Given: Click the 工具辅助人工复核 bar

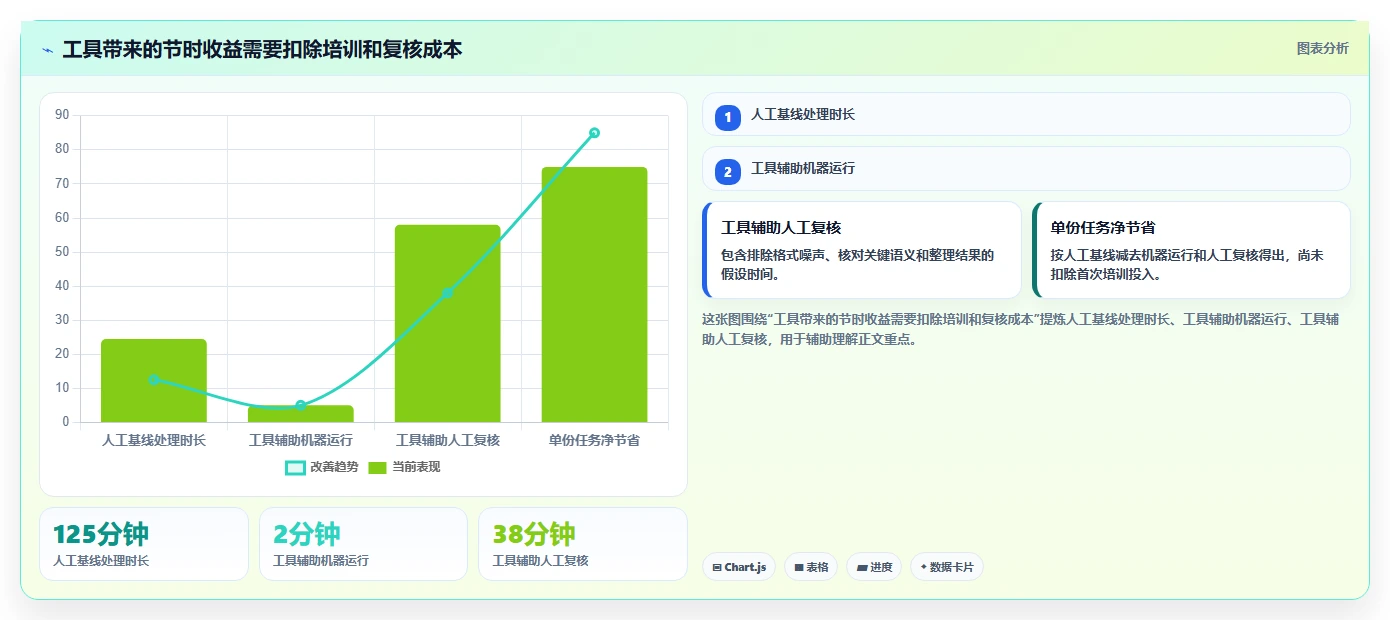Looking at the screenshot, I should coord(448,323).
